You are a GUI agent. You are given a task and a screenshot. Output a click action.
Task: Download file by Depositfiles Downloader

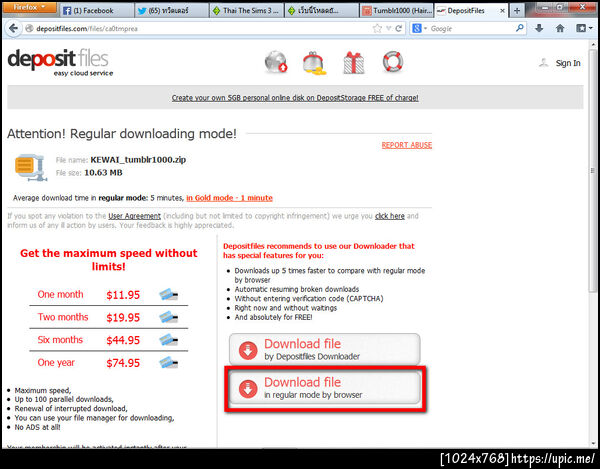coord(324,349)
